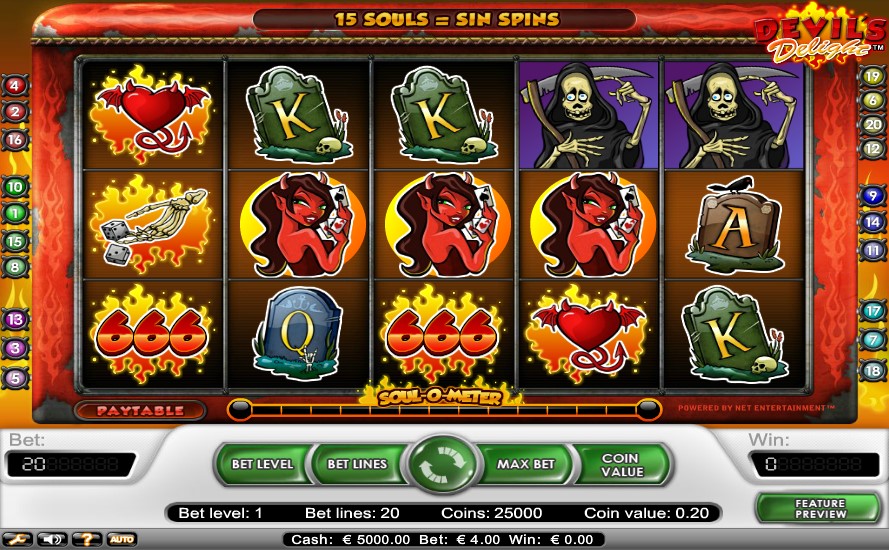This screenshot has width=889, height=550.
Task: Toggle the AUTO play button
Action: point(121,539)
